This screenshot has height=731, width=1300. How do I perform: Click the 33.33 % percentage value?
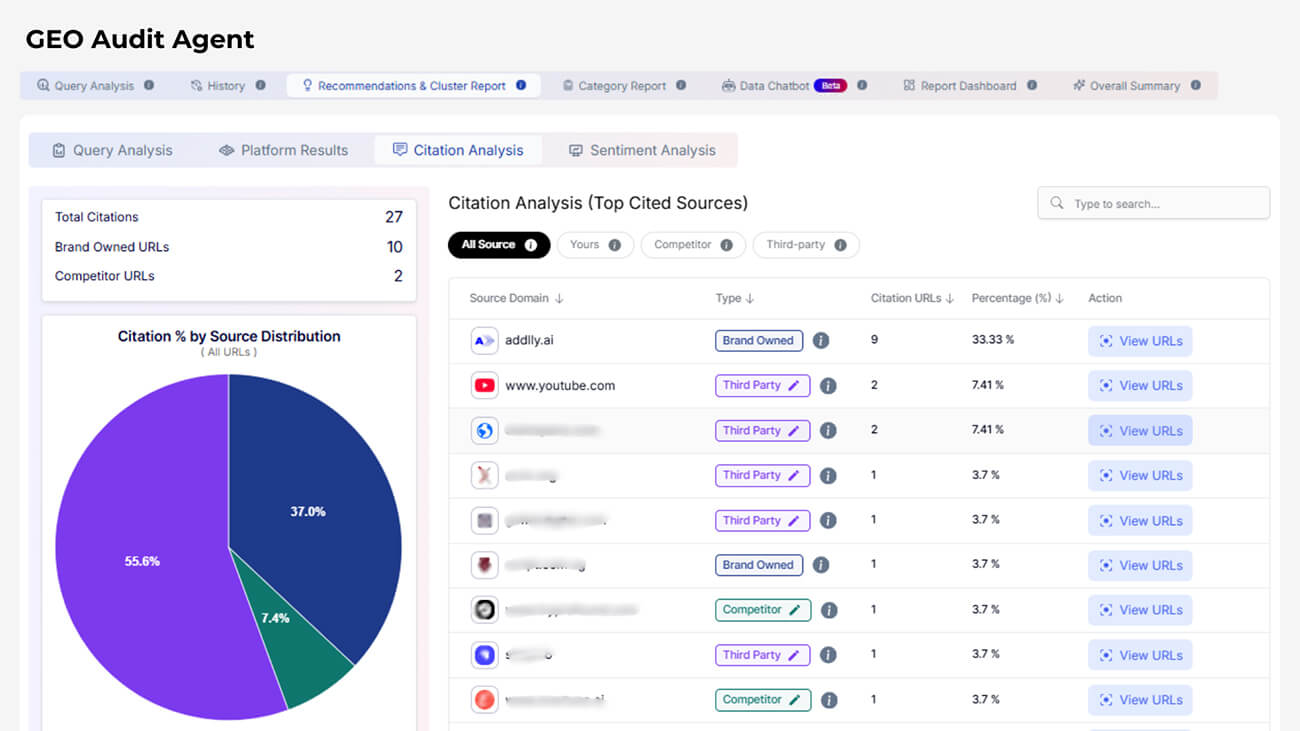click(993, 340)
